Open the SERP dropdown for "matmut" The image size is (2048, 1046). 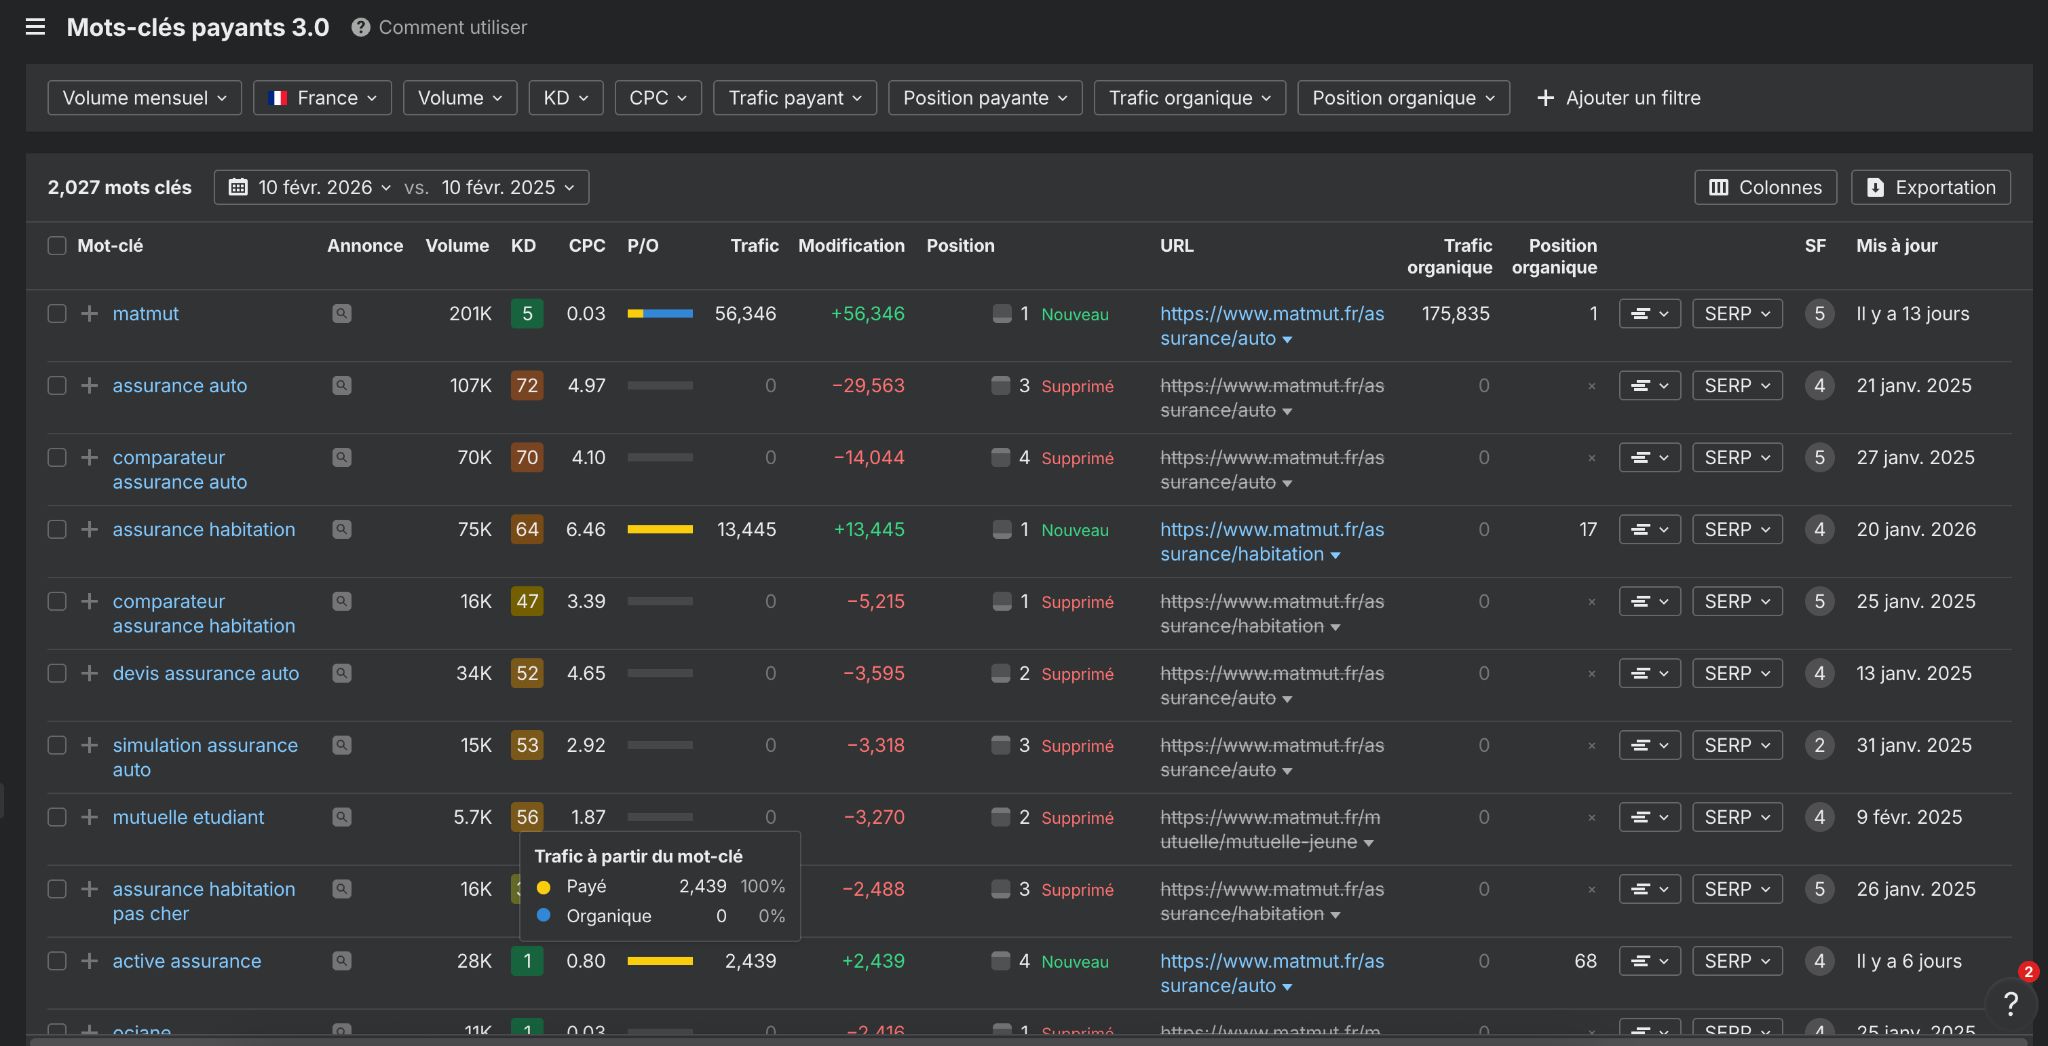pyautogui.click(x=1736, y=313)
